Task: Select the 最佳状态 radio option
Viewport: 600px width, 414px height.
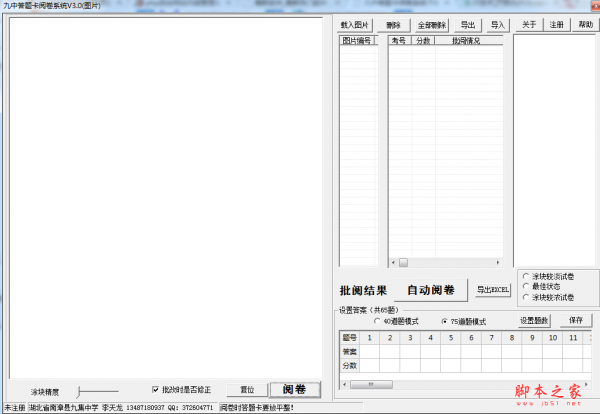Action: click(x=526, y=286)
